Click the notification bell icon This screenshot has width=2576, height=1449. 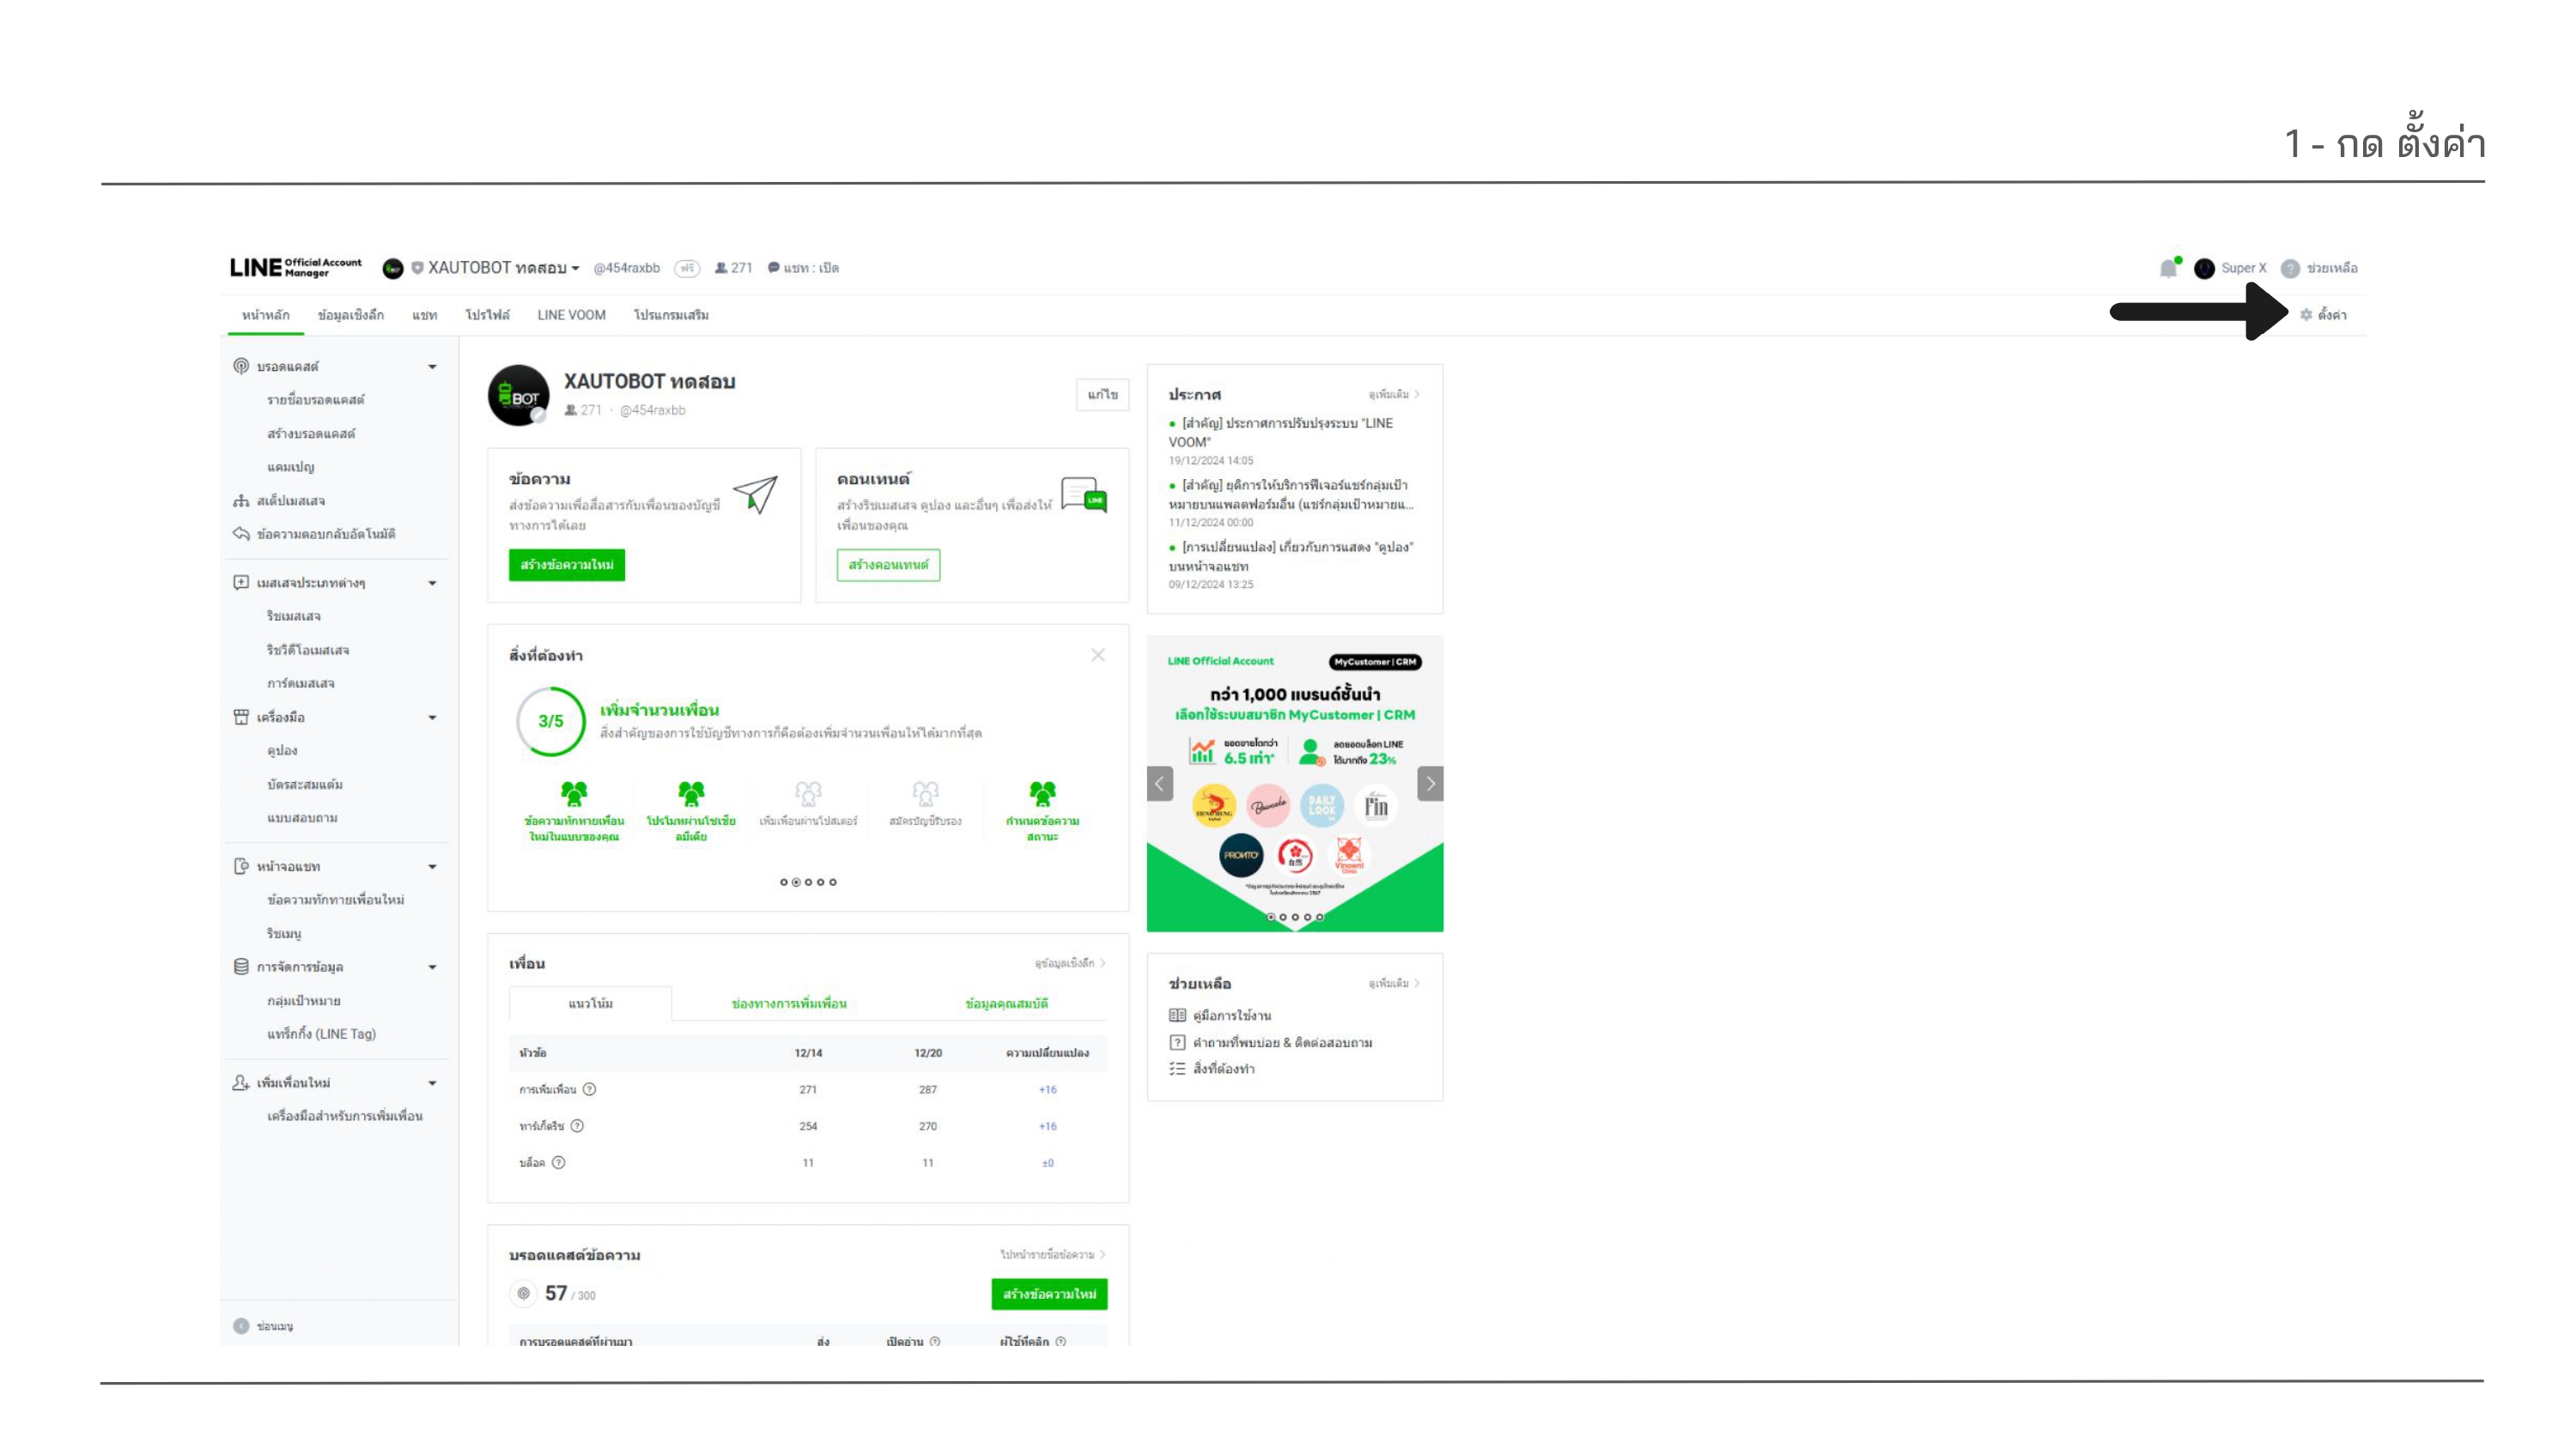(x=2167, y=268)
